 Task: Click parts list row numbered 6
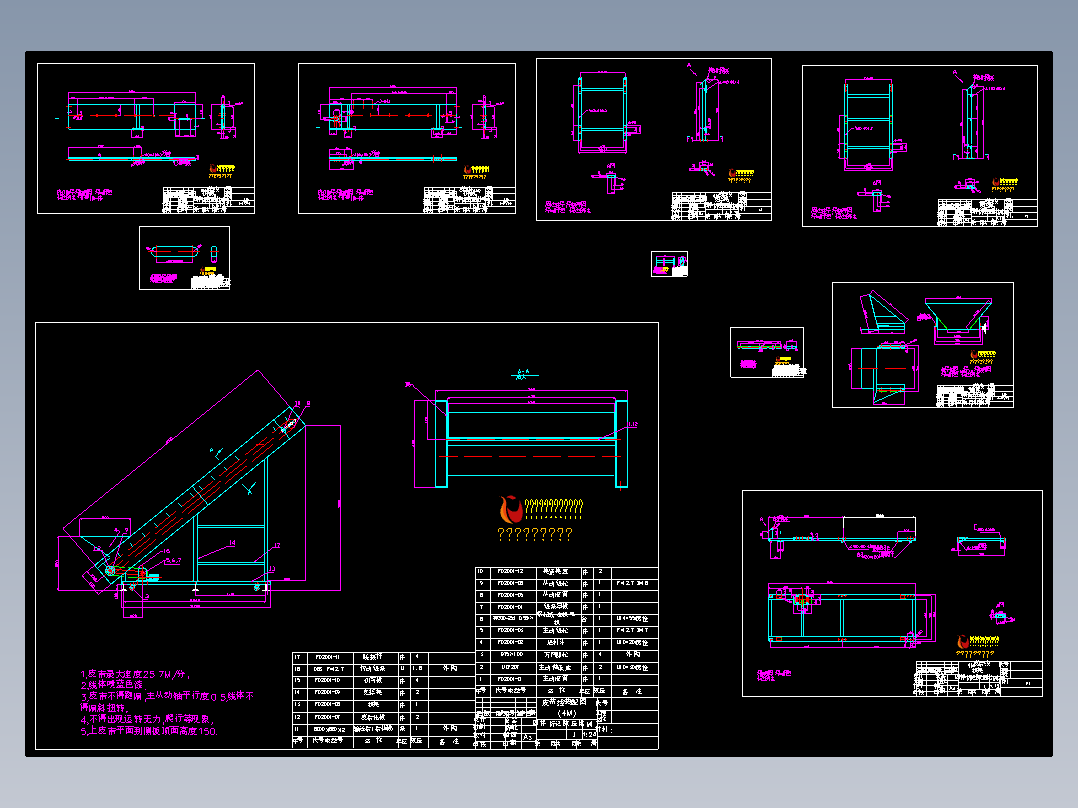click(566, 619)
